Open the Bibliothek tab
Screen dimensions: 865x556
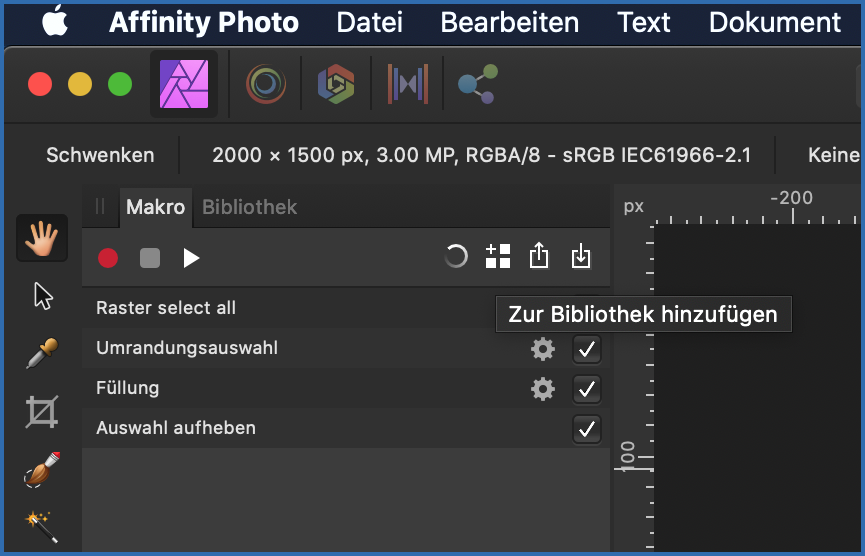[249, 208]
